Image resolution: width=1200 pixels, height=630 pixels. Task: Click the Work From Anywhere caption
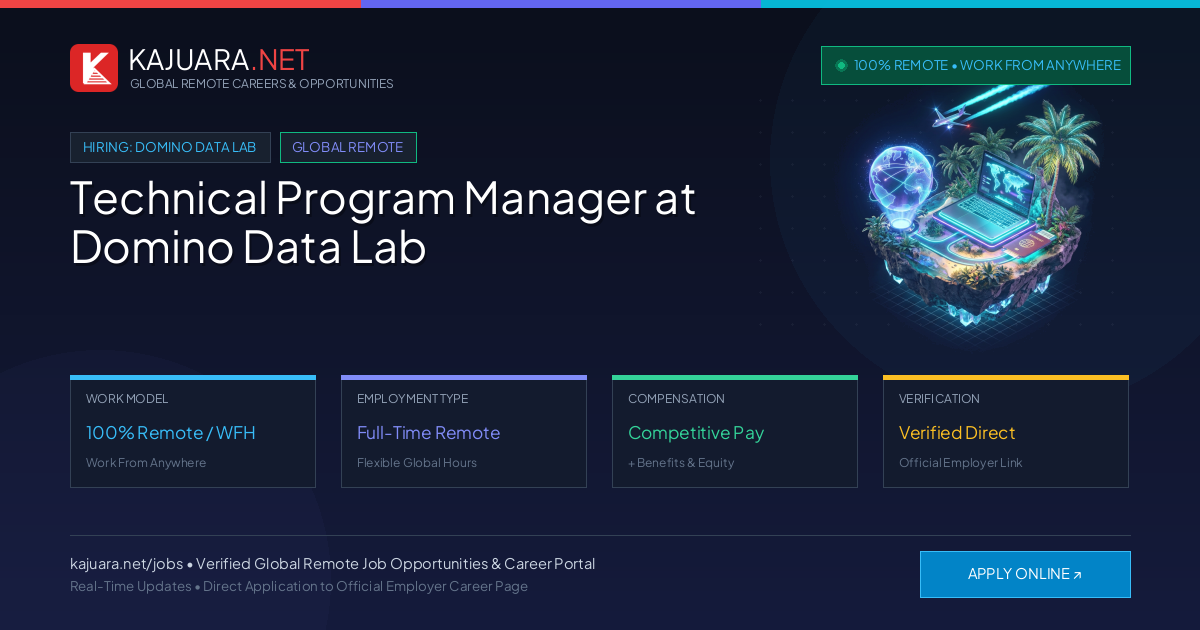[146, 463]
